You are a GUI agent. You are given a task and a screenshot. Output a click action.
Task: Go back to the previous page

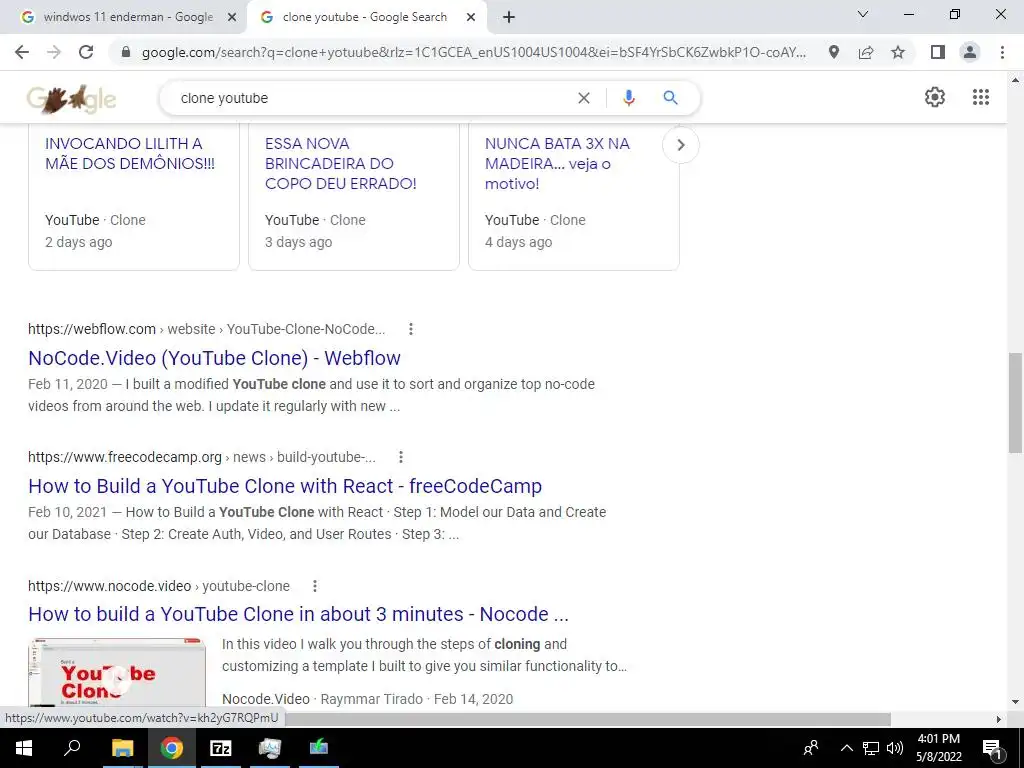point(22,52)
